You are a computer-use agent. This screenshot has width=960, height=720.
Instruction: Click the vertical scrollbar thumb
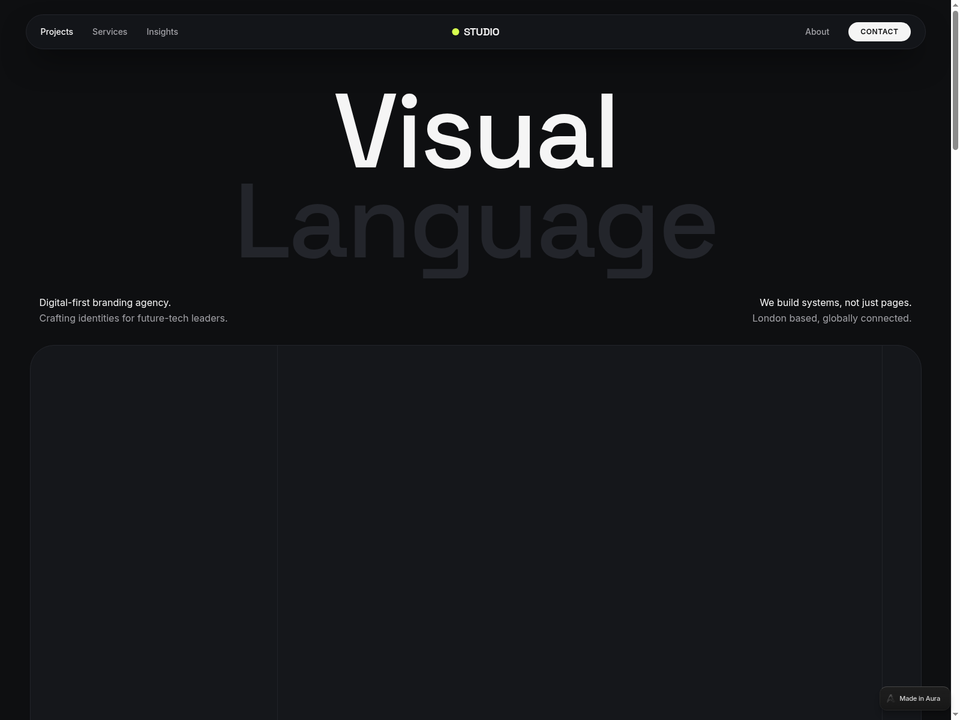(x=955, y=80)
